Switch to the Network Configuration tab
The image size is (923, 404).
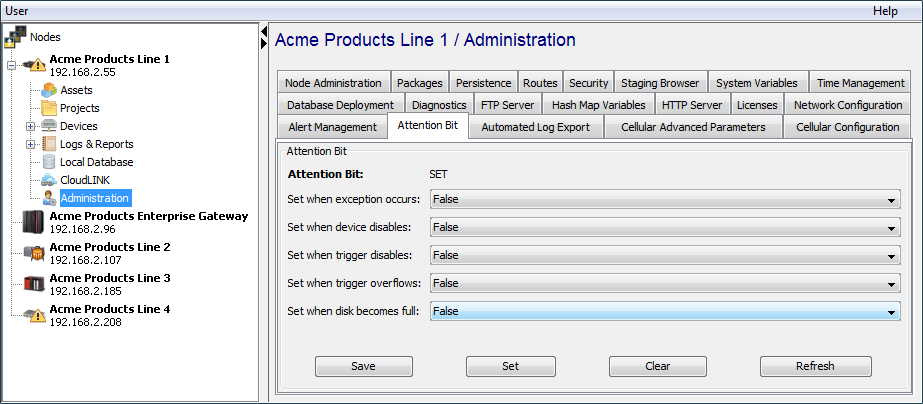click(x=848, y=105)
